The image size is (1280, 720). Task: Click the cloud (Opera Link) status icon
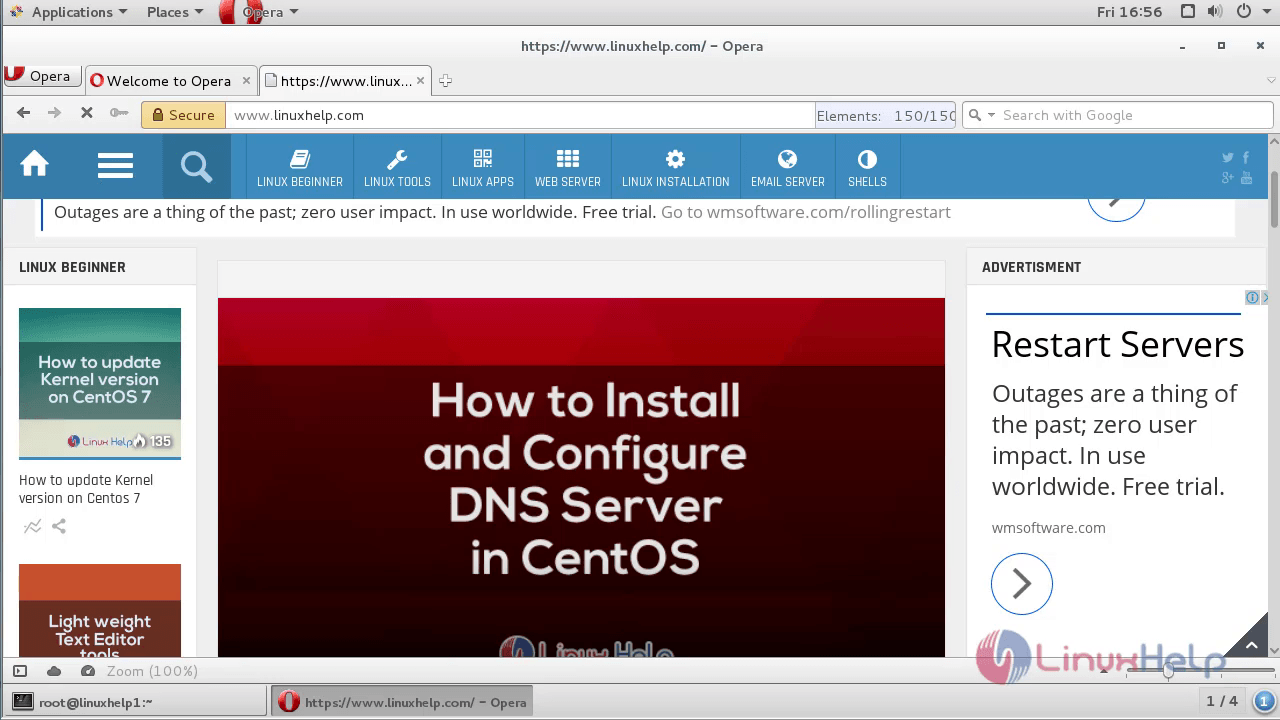coord(54,671)
